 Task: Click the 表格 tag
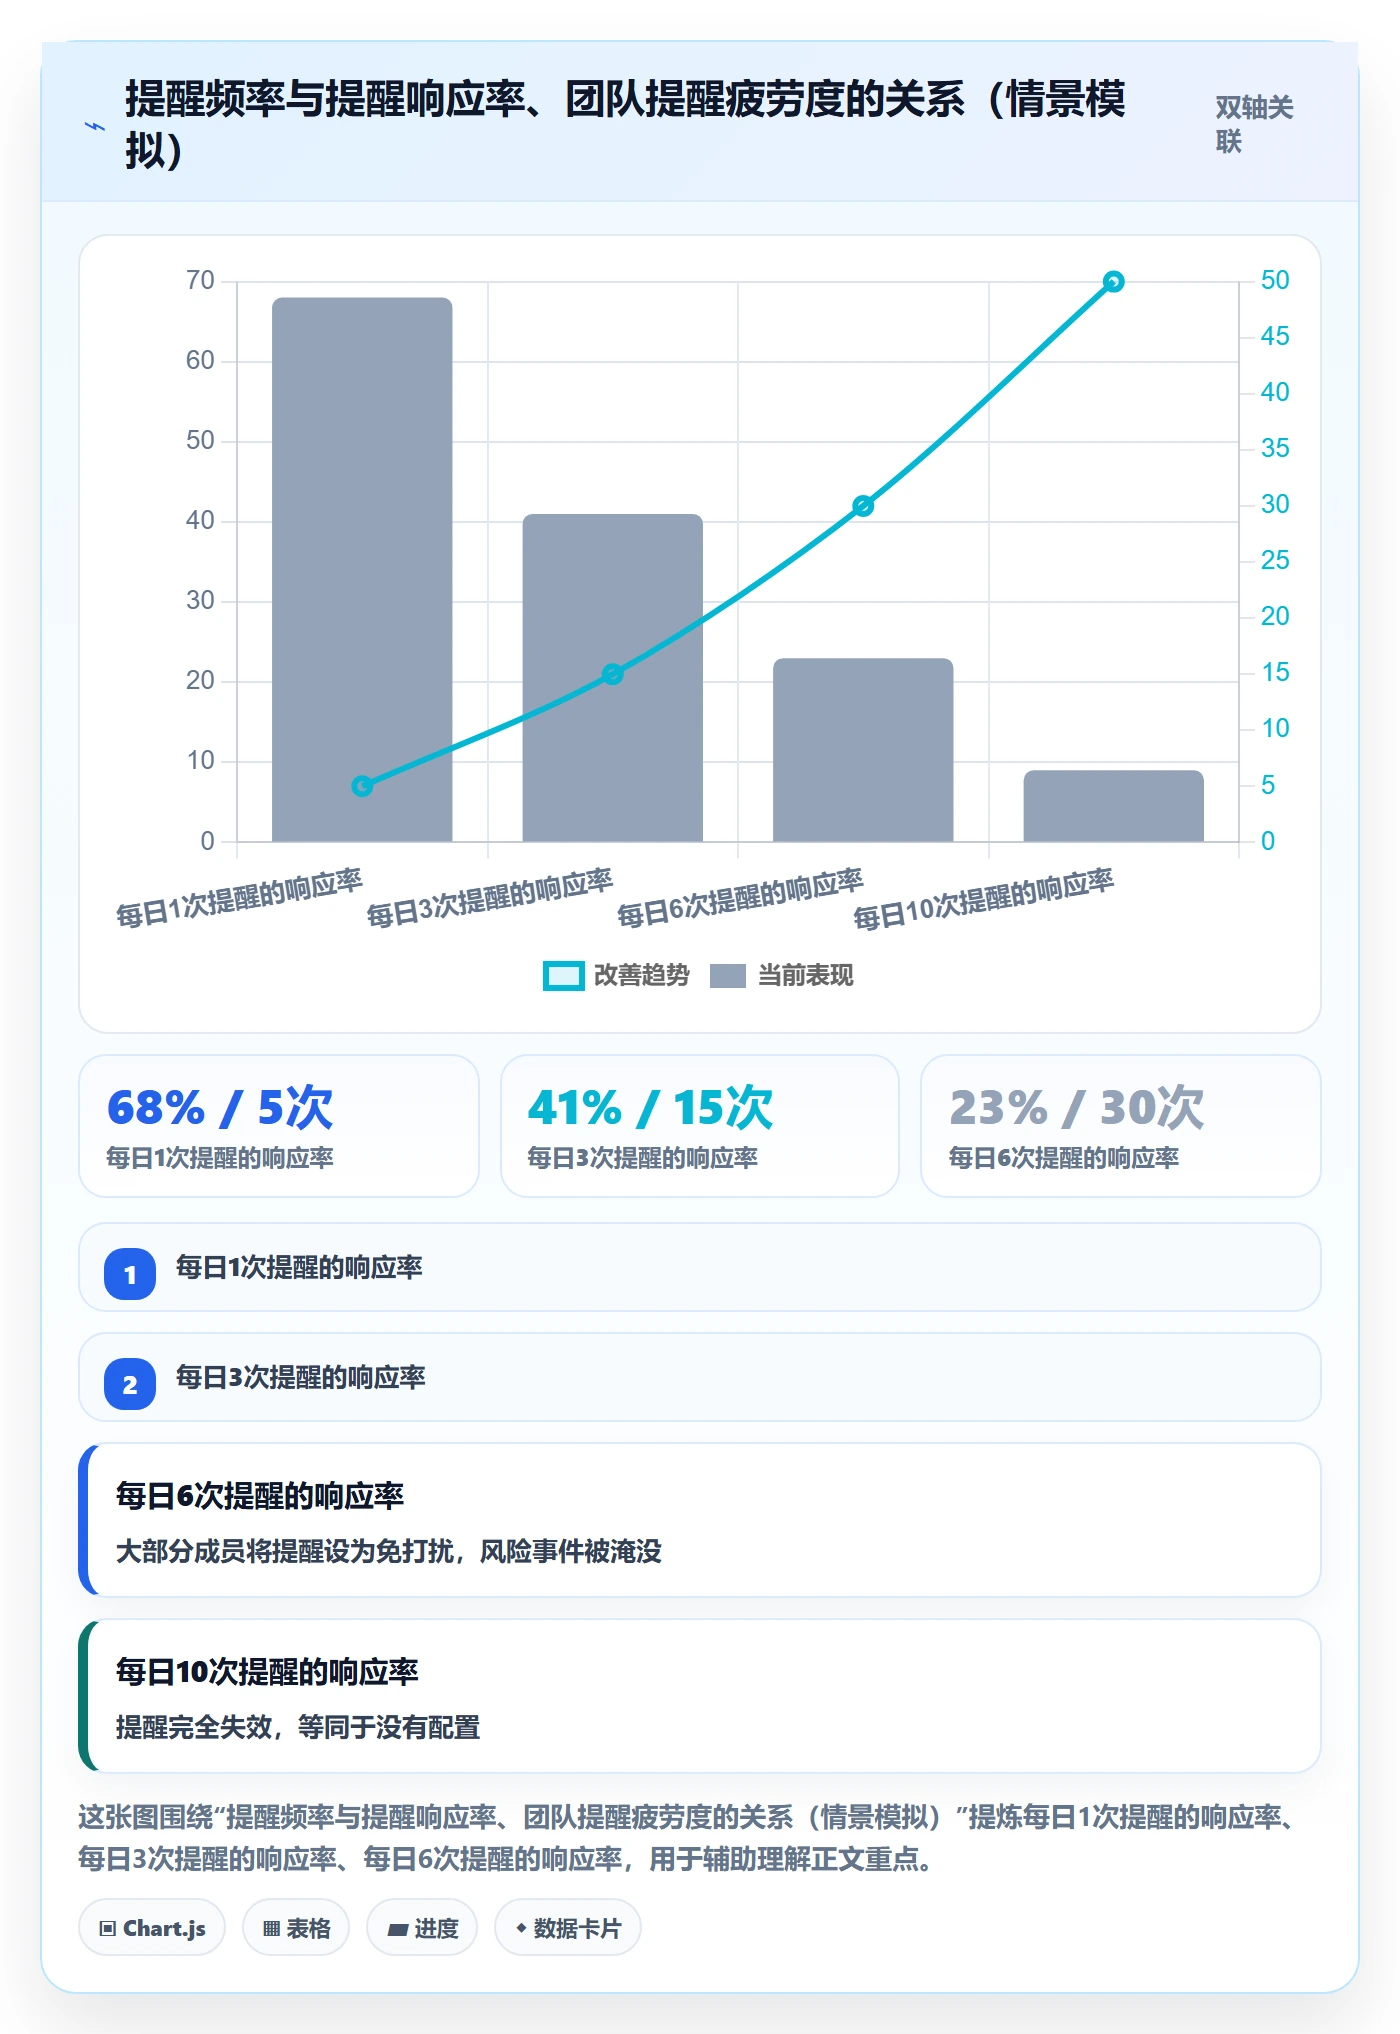(x=296, y=1928)
